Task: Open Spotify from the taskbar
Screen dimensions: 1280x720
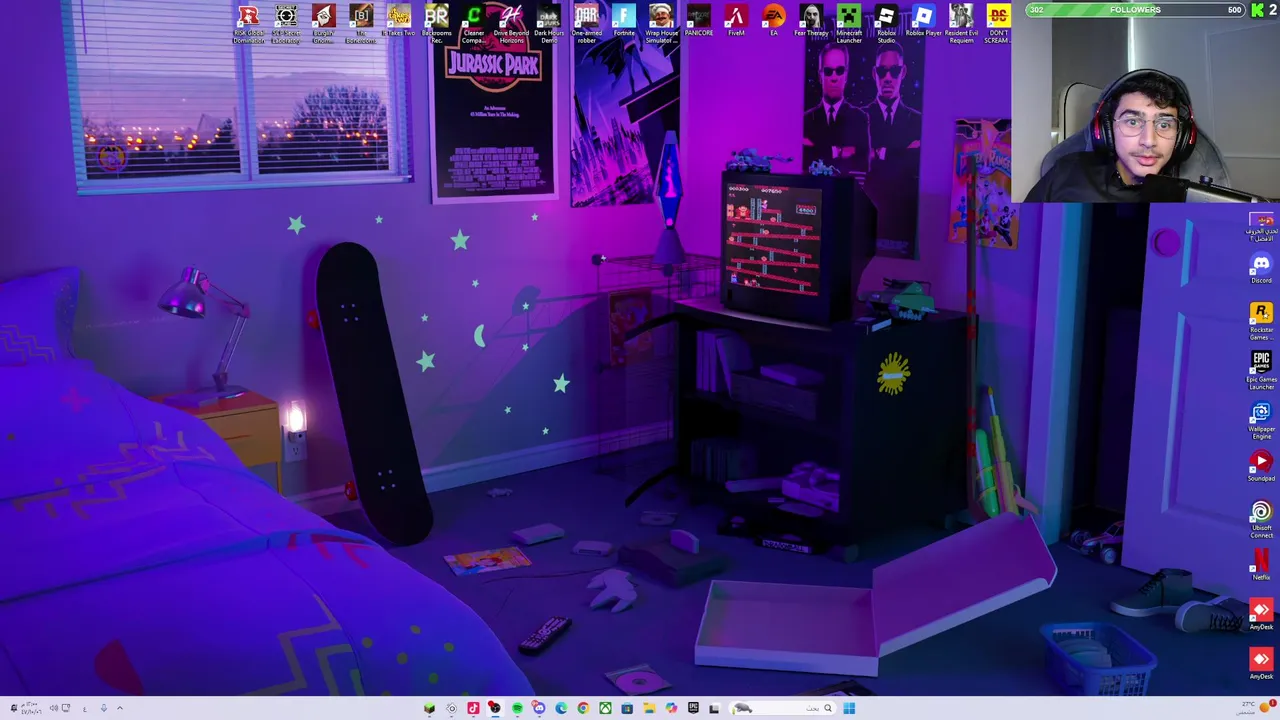Action: point(517,708)
